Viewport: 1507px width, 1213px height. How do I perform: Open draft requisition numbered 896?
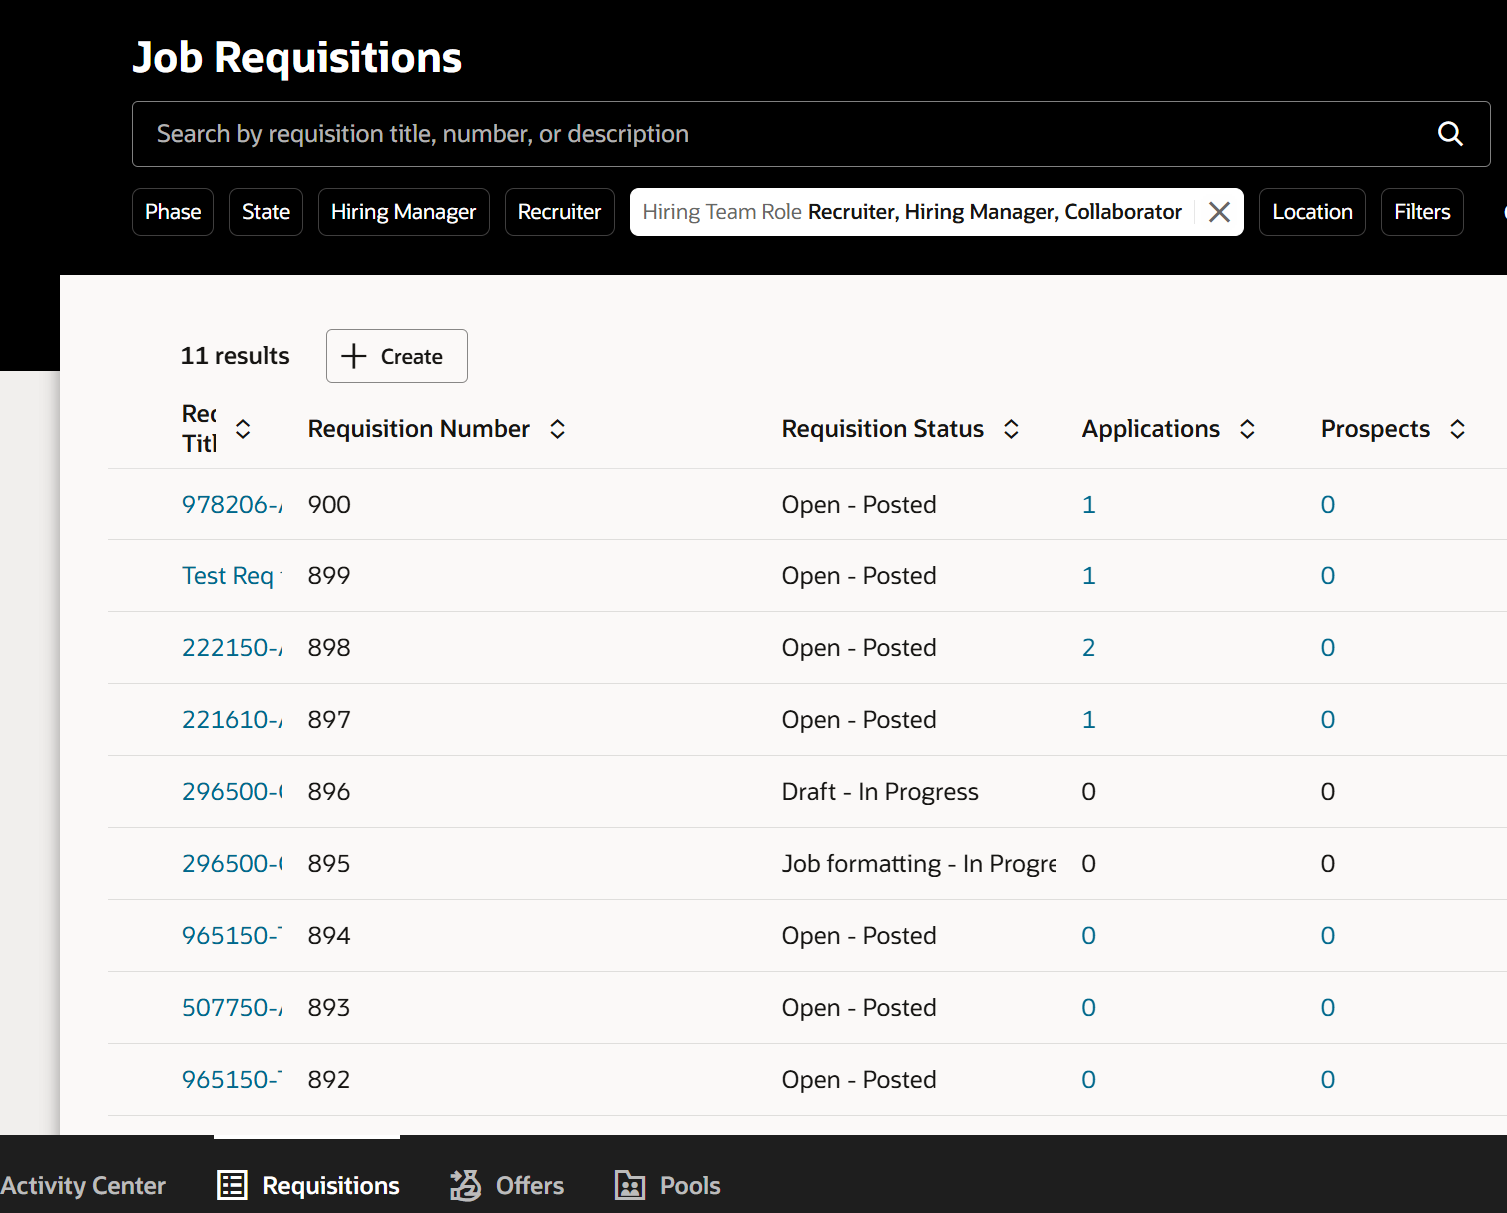point(232,792)
